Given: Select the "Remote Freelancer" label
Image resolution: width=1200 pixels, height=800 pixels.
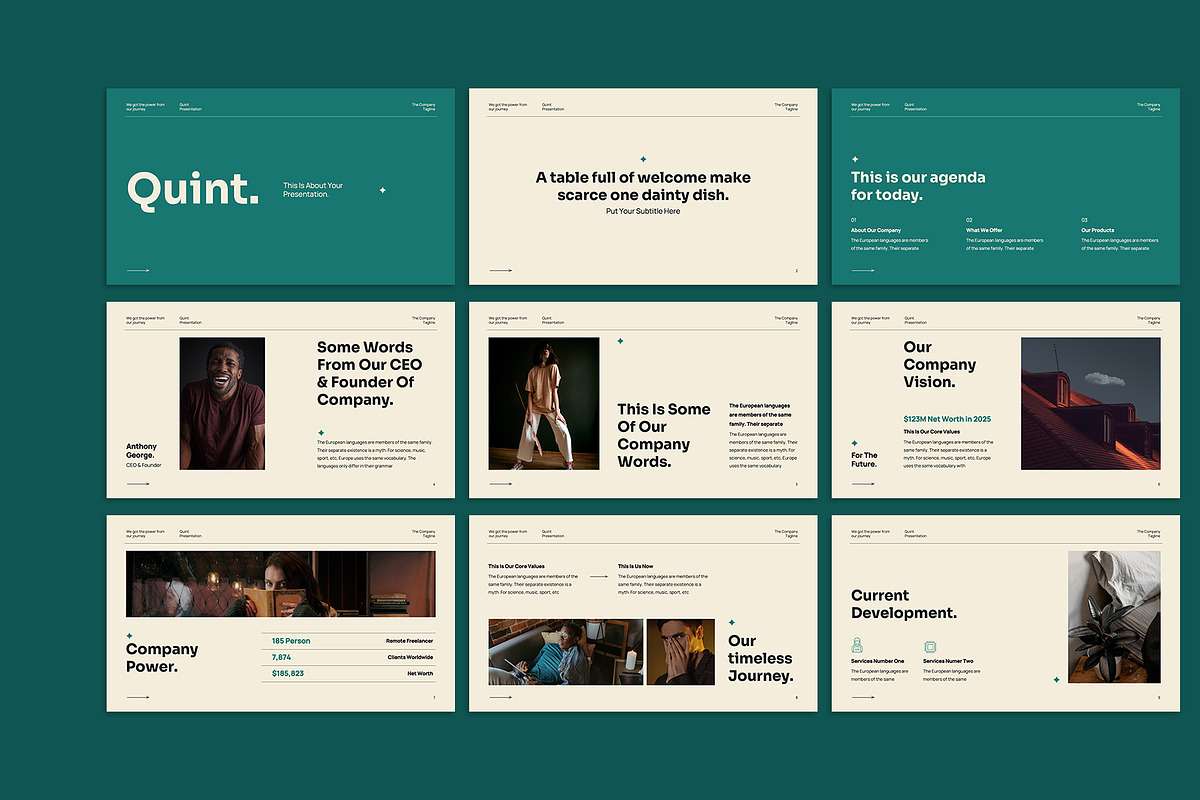Looking at the screenshot, I should click(x=410, y=640).
